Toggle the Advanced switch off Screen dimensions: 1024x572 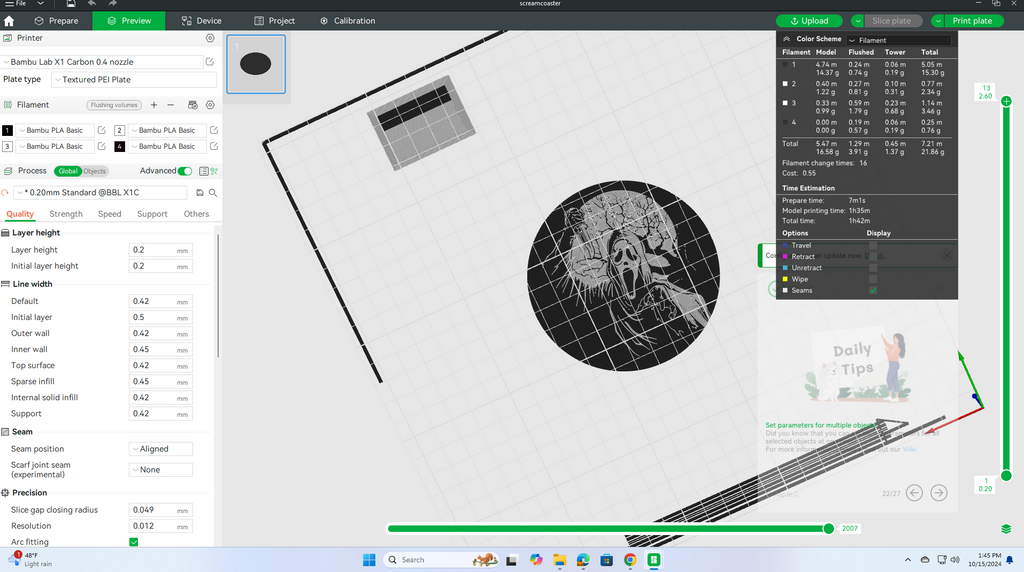pyautogui.click(x=185, y=171)
